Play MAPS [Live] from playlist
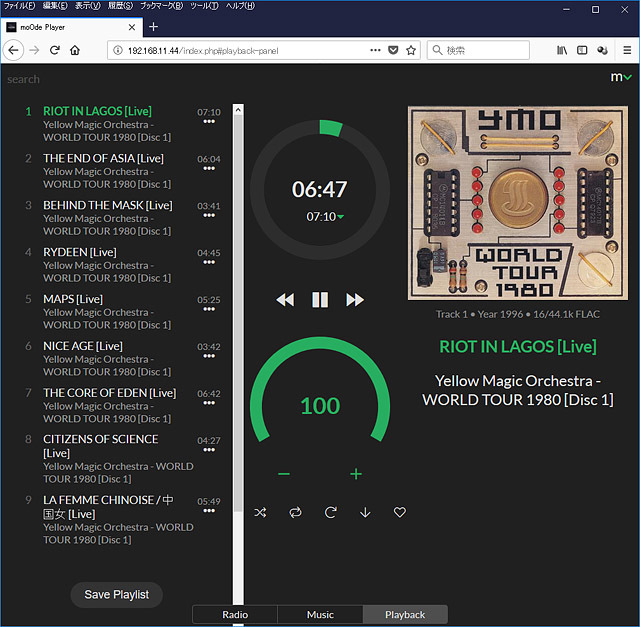Viewport: 640px width, 627px height. [x=73, y=299]
